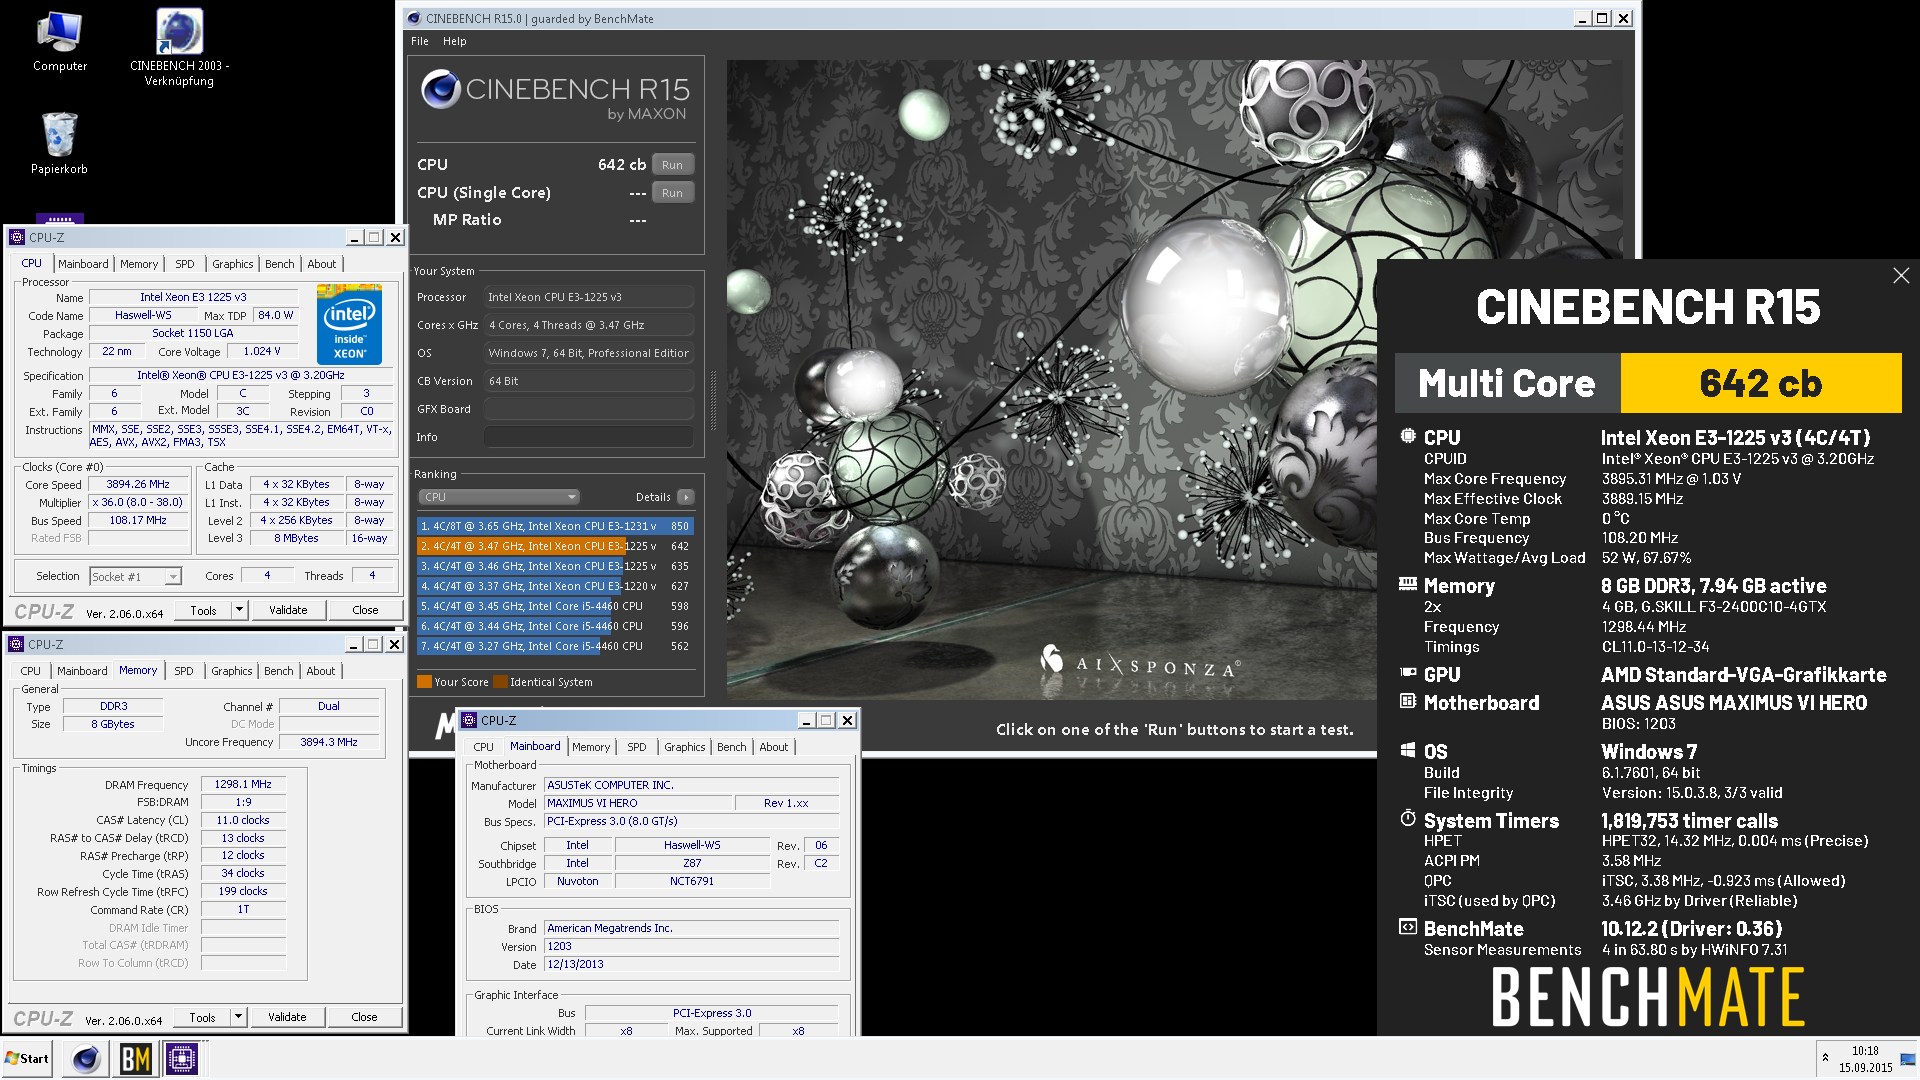Click the Cinebench R15 logo sphere
This screenshot has height=1080, width=1920.
(440, 89)
